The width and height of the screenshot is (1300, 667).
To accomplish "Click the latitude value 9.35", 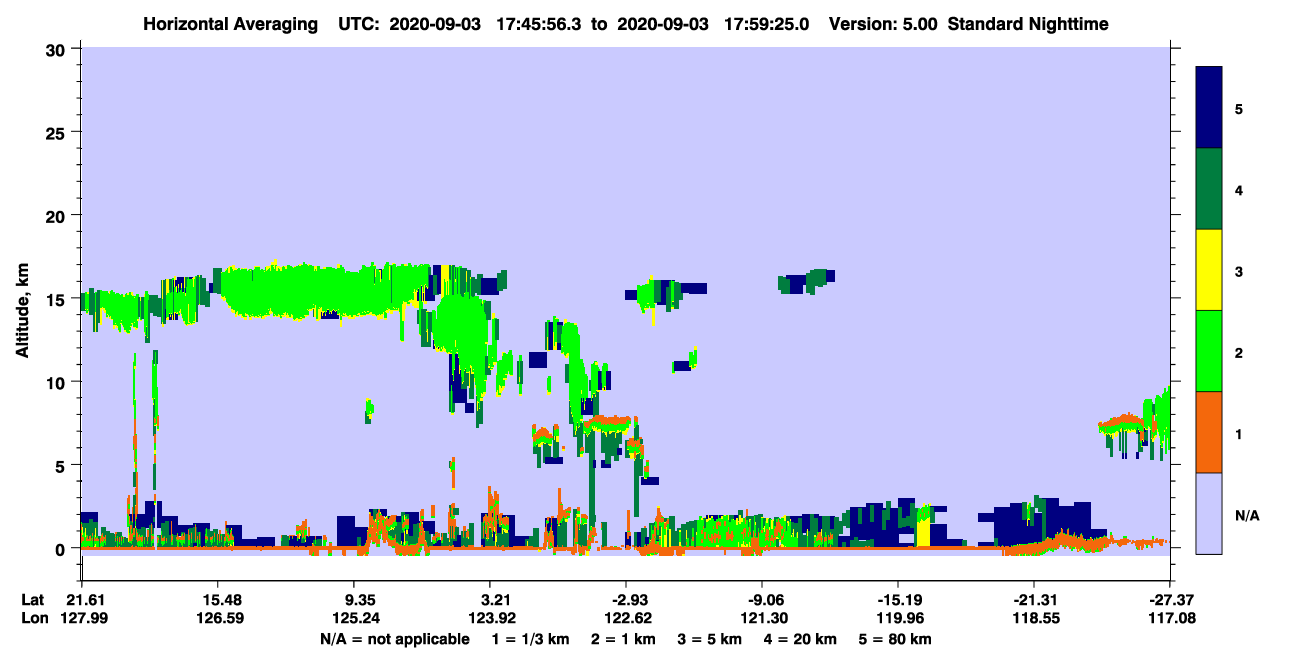I will 353,600.
